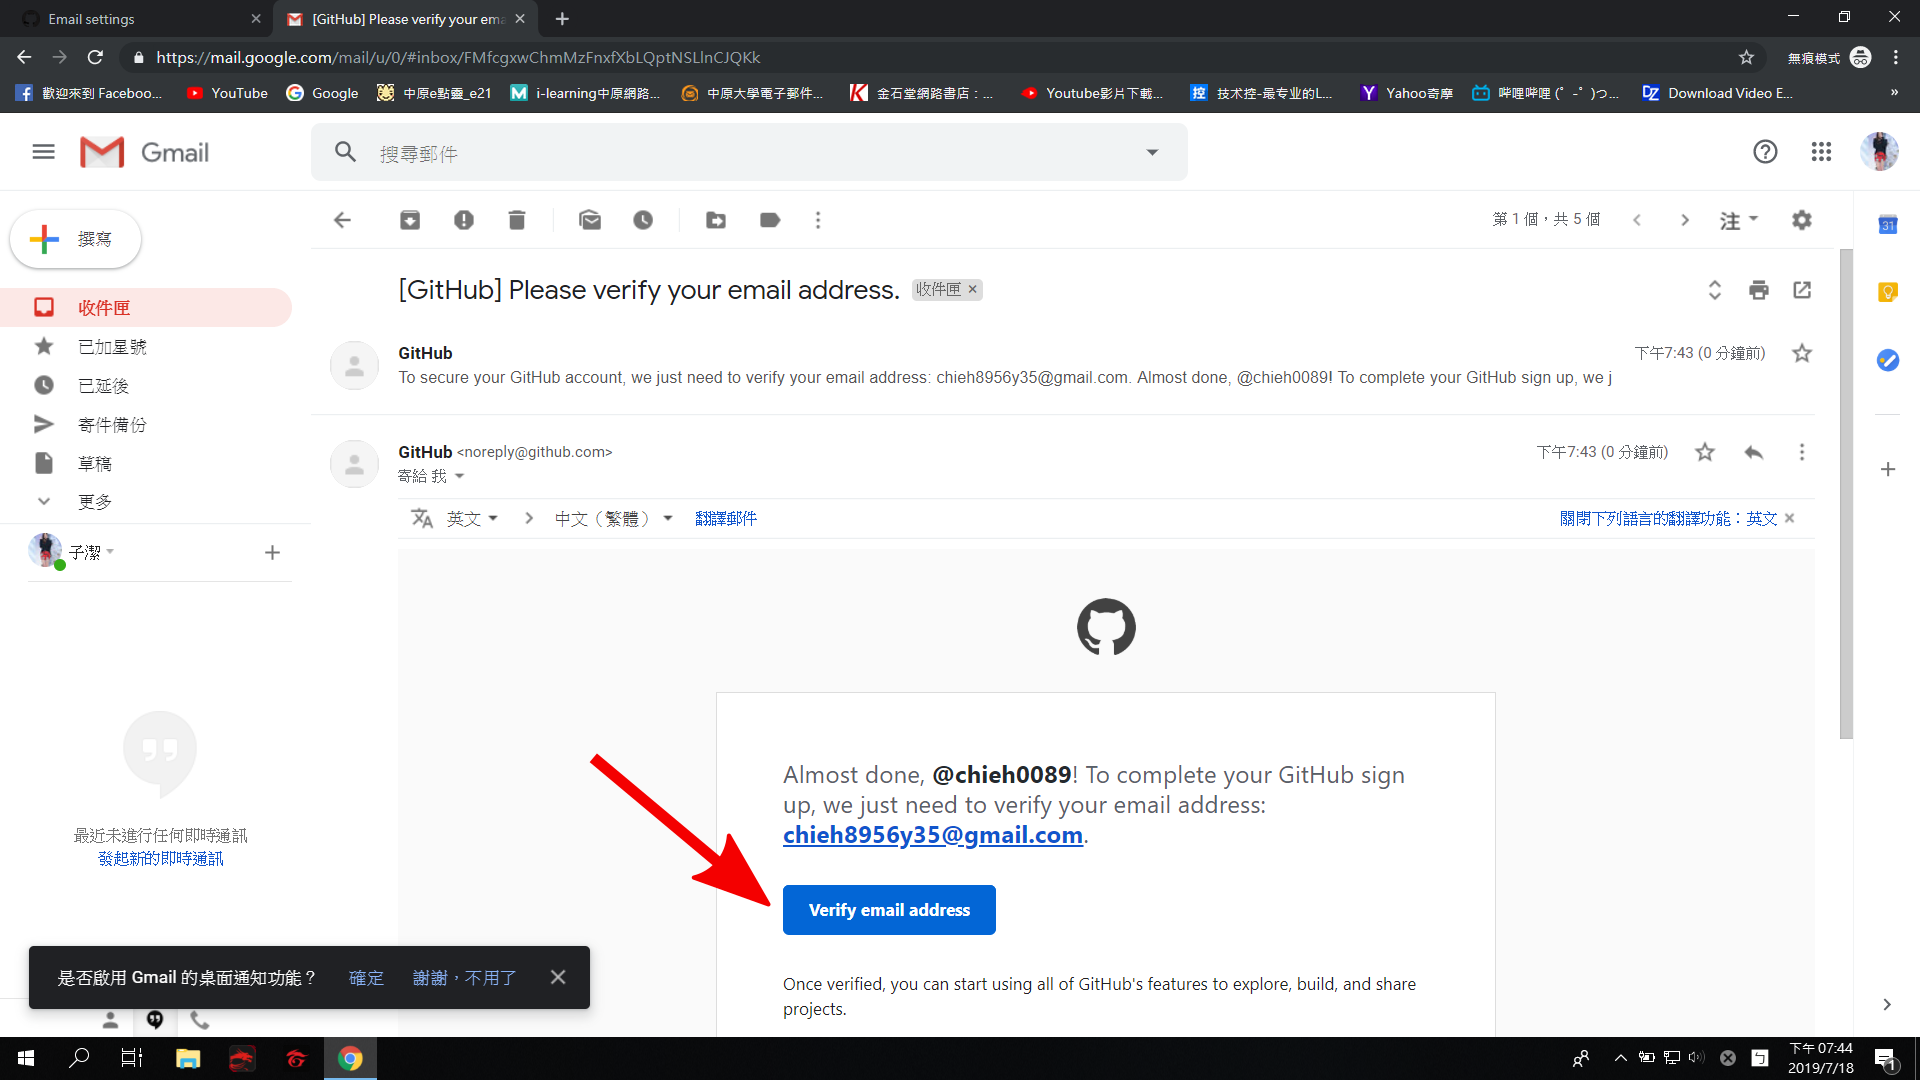This screenshot has height=1080, width=1920.
Task: Star the expanded GitHub message
Action: tap(1705, 452)
